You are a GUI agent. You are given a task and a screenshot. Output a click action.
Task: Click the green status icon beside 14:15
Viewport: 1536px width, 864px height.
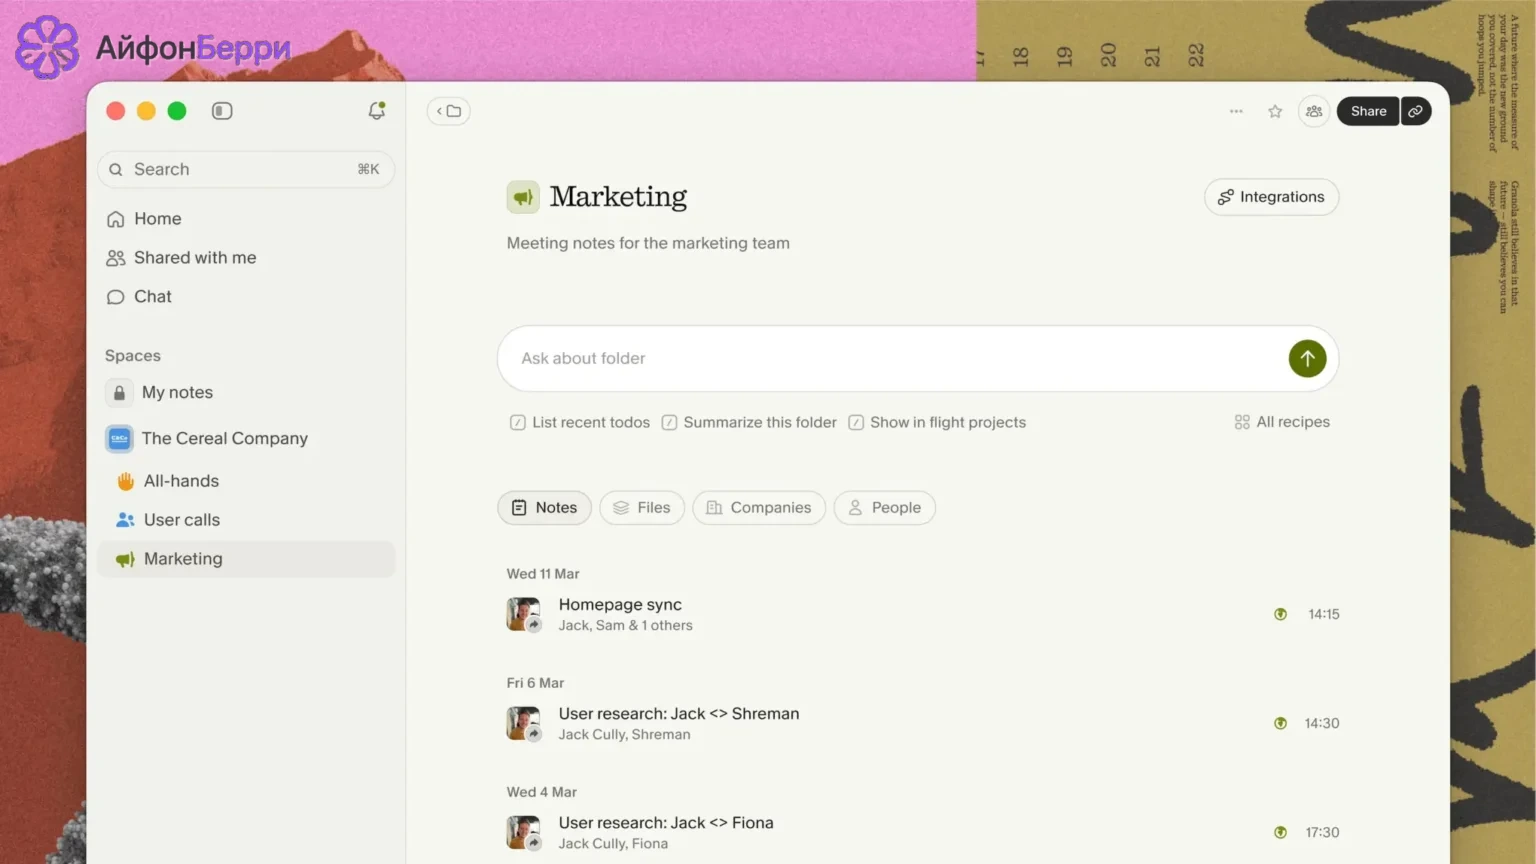[1280, 614]
